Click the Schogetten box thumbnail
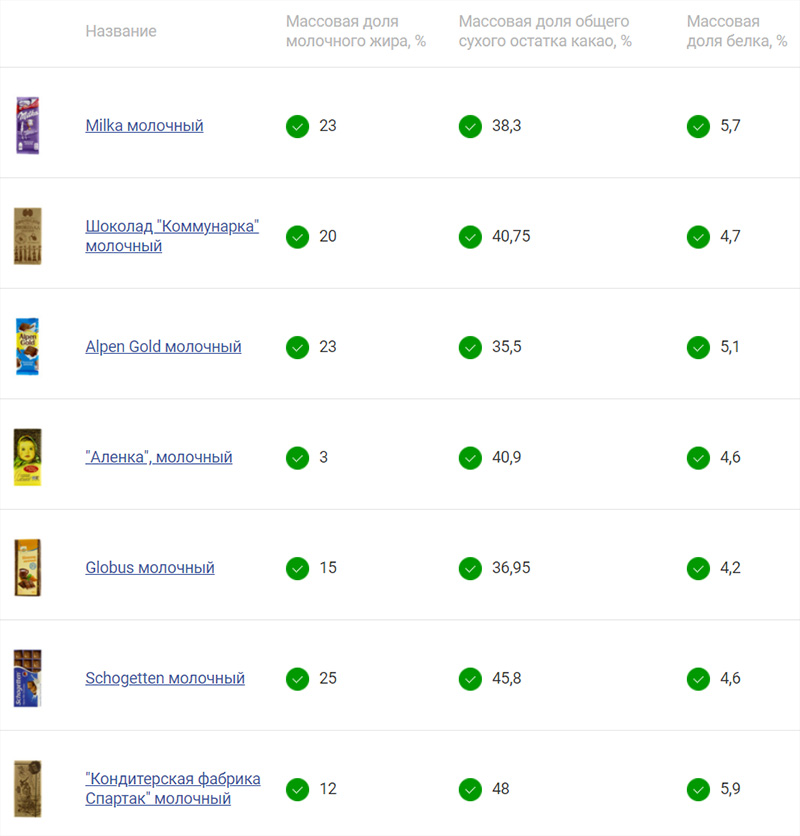This screenshot has width=800, height=836. 28,678
